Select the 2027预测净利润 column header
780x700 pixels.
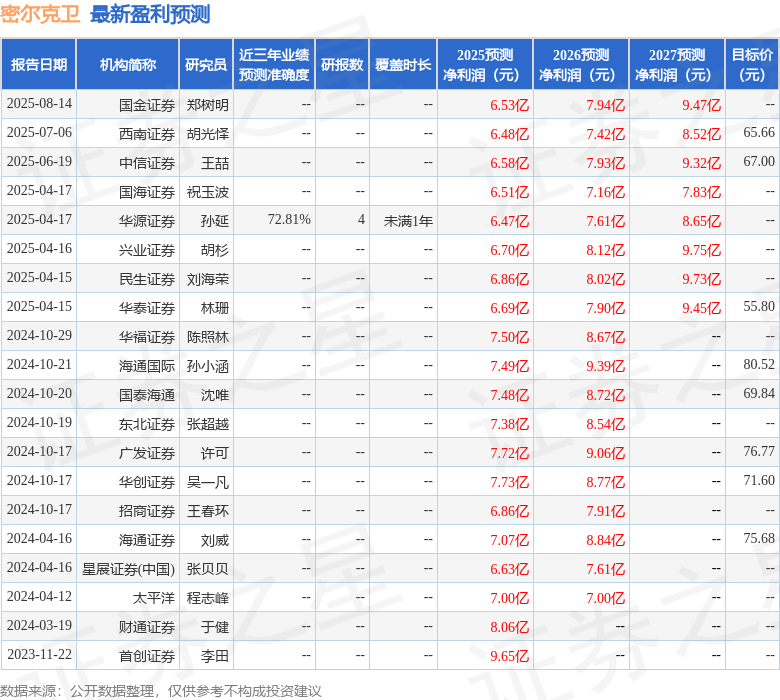pyautogui.click(x=676, y=65)
